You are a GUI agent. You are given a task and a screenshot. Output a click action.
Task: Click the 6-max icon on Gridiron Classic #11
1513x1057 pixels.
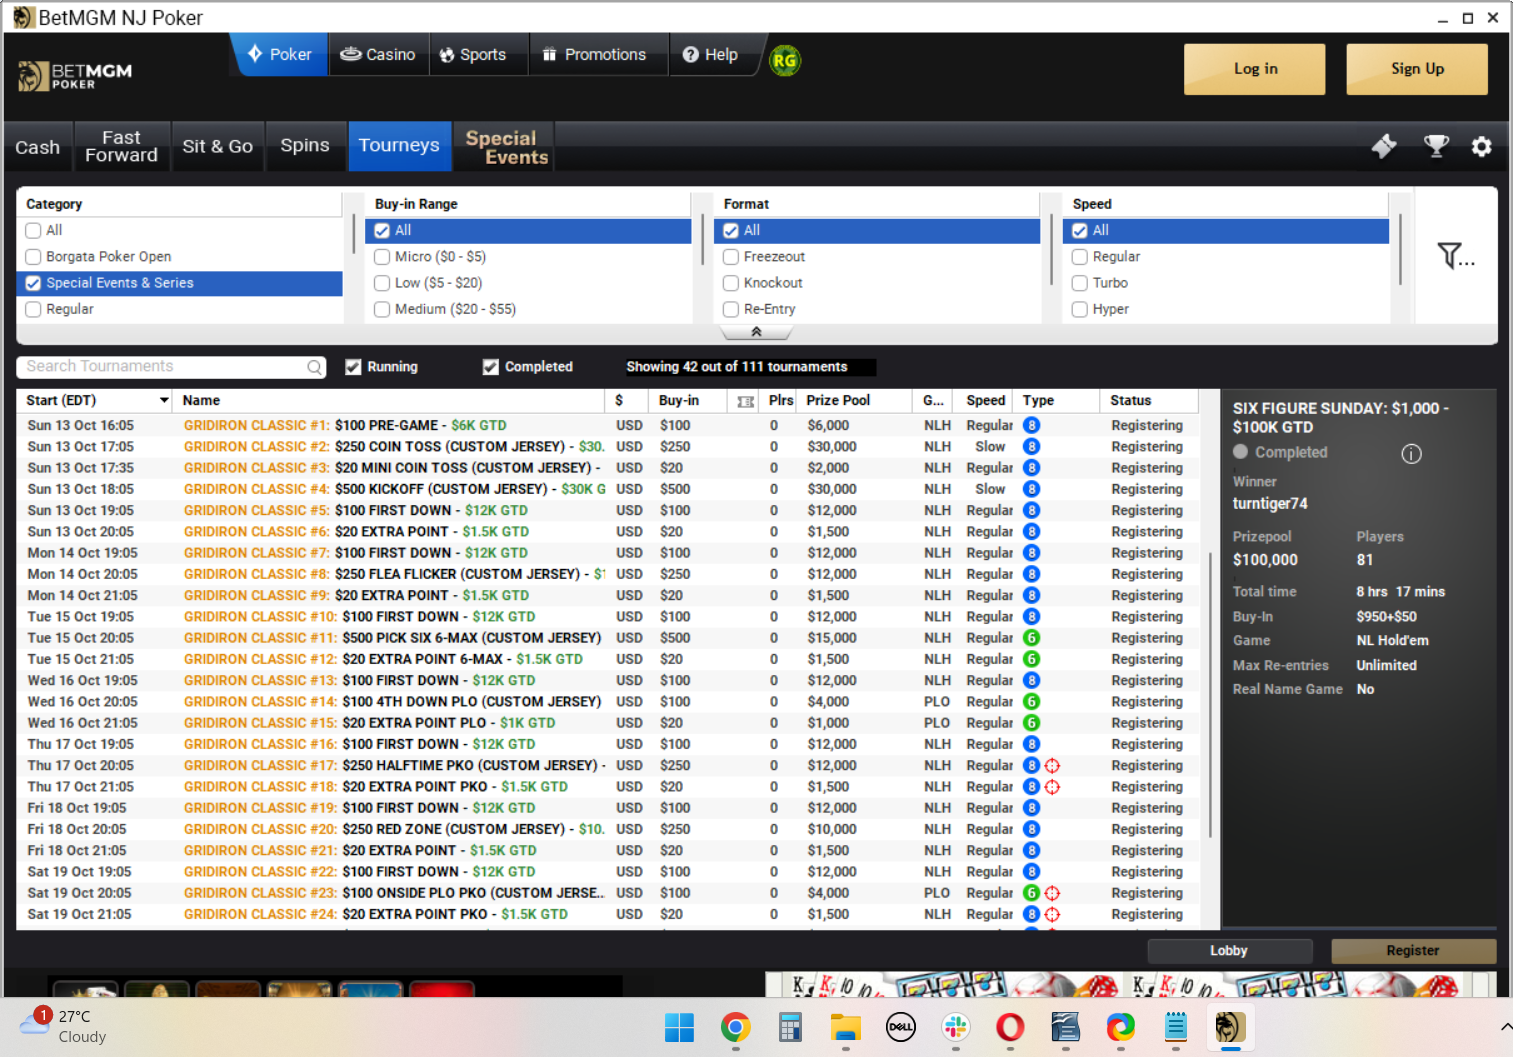point(1031,638)
